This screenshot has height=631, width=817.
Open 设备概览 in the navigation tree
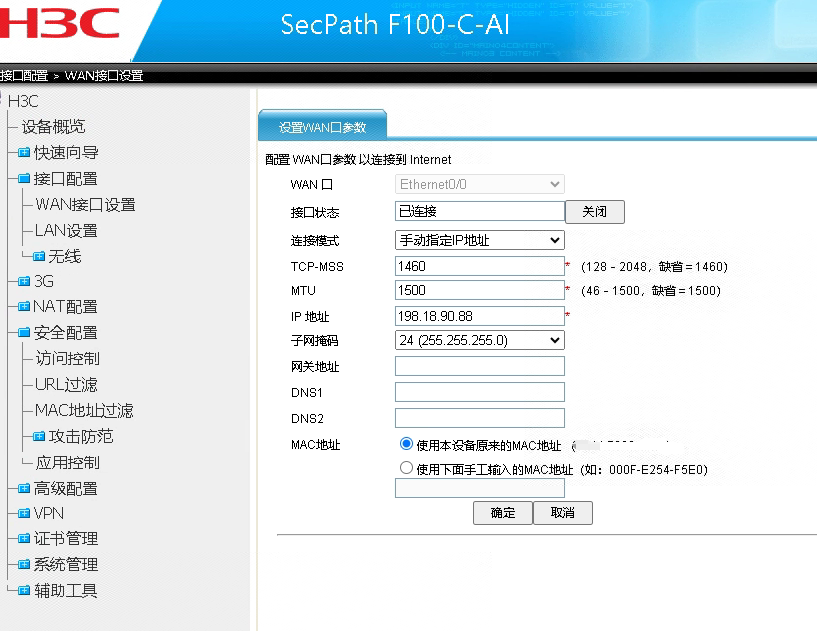53,127
